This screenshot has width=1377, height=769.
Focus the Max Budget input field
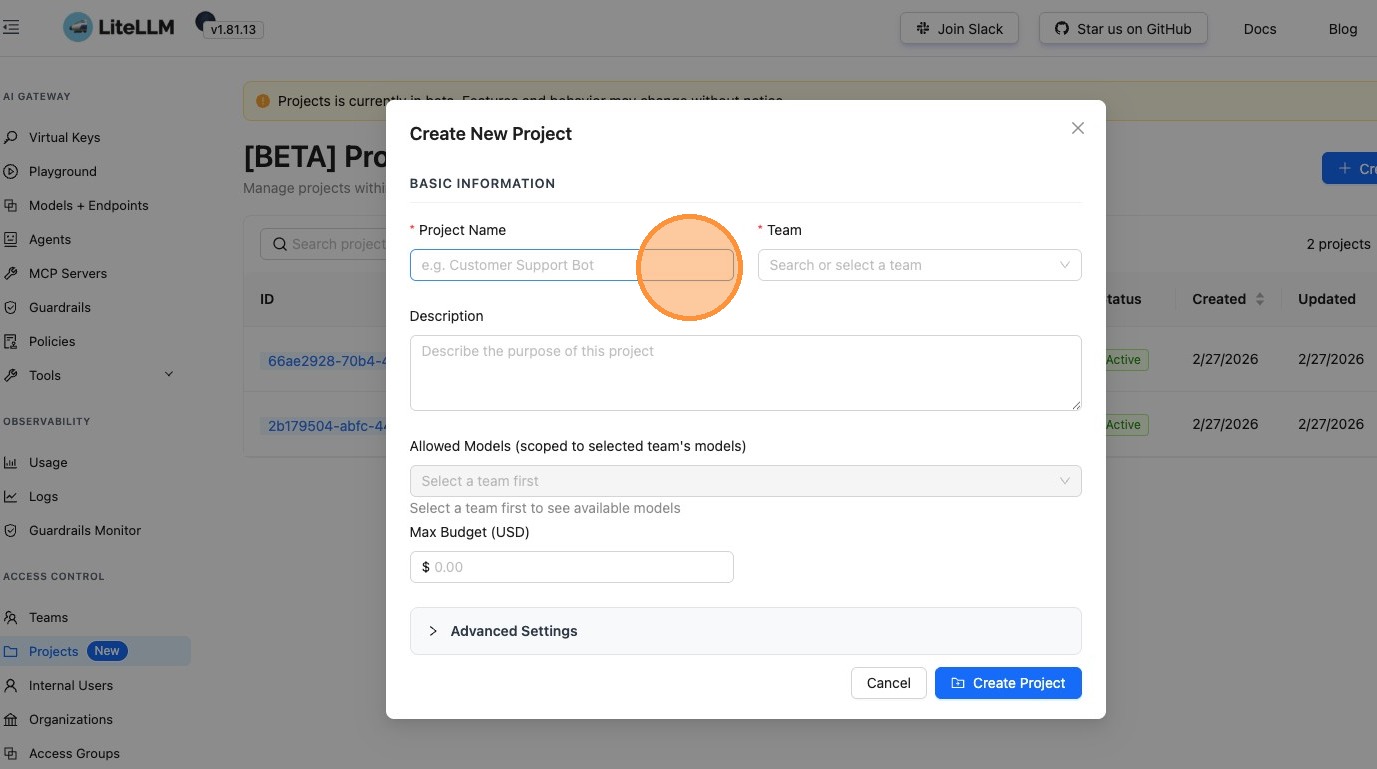[x=580, y=567]
